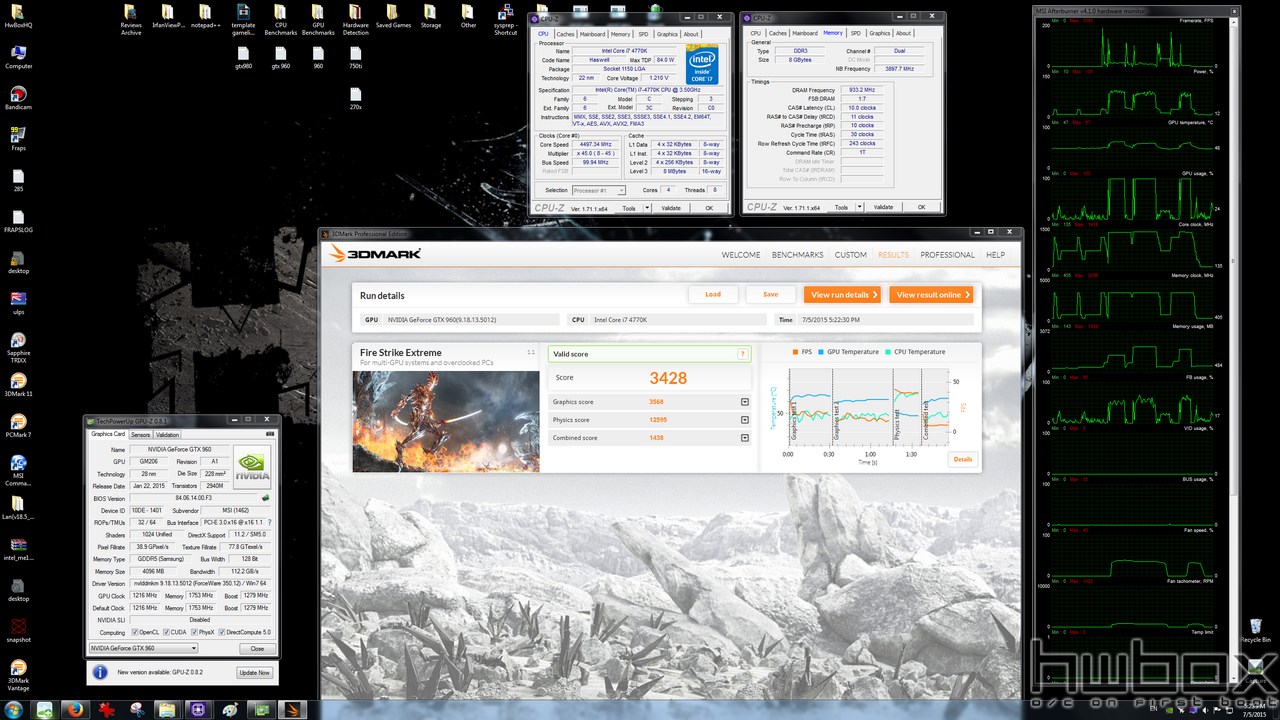Click Validate in left CPU-Z window
The width and height of the screenshot is (1280, 720).
pos(671,208)
